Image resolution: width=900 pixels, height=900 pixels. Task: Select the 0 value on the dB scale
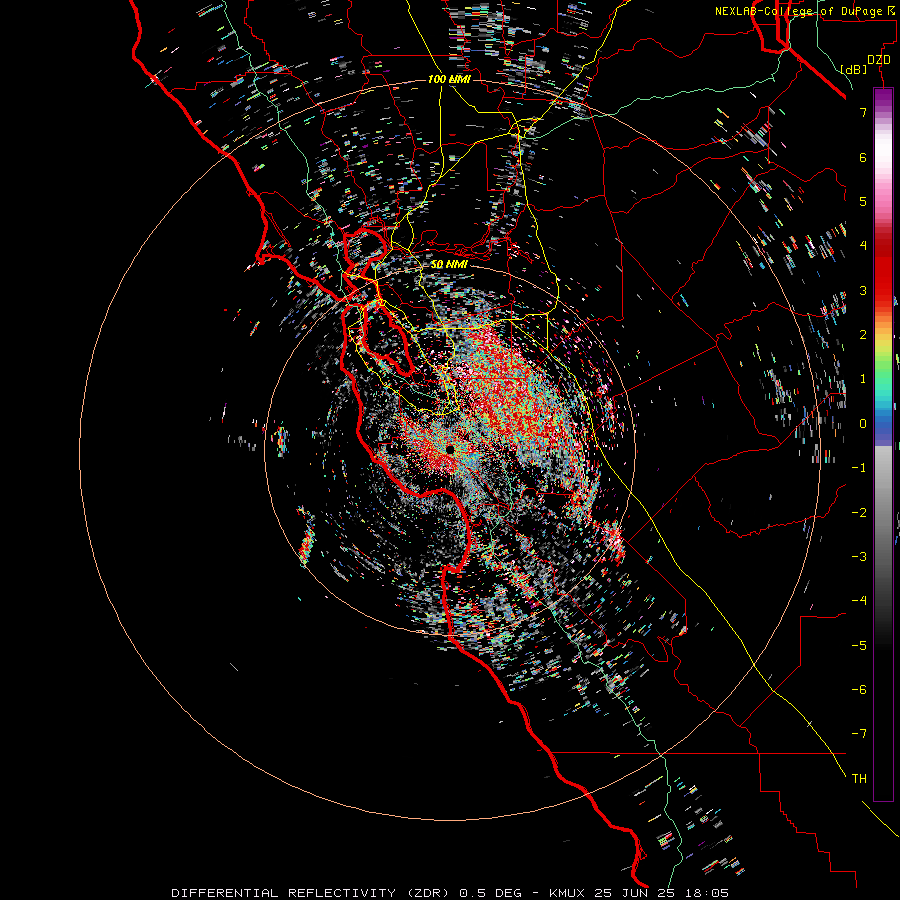coord(863,424)
